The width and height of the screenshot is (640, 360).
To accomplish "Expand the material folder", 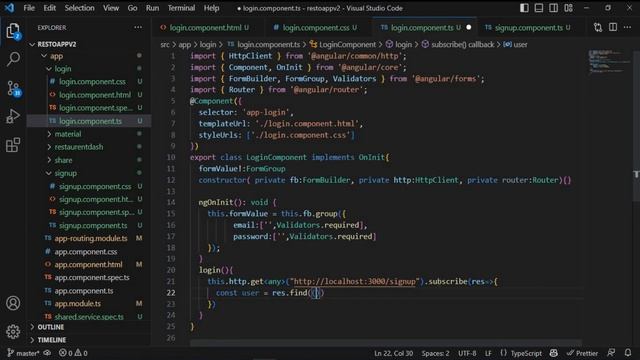I will (49, 134).
